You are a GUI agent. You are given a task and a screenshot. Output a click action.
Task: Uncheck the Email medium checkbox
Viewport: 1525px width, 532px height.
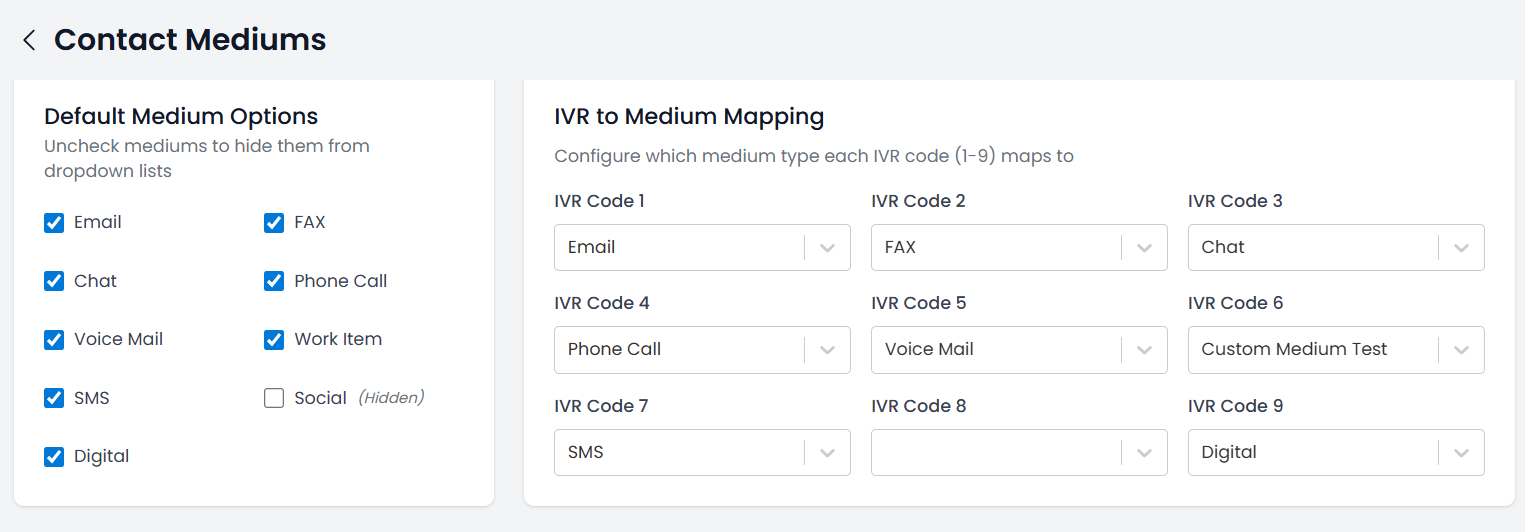click(54, 223)
